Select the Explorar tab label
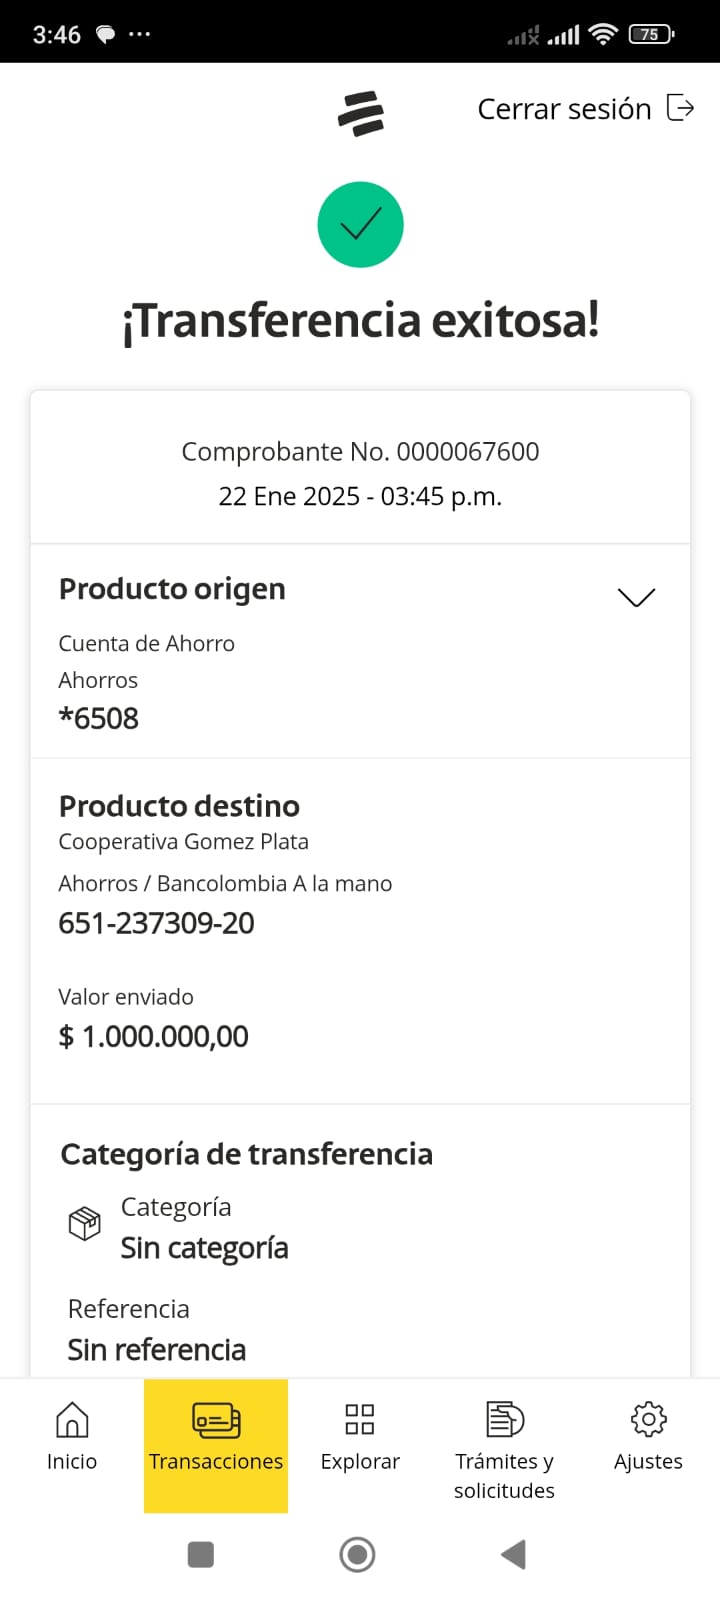This screenshot has height=1600, width=720. click(x=360, y=1462)
